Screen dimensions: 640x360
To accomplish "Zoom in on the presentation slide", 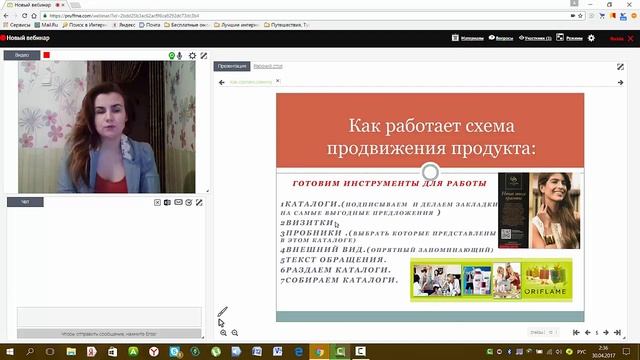I will pyautogui.click(x=223, y=333).
